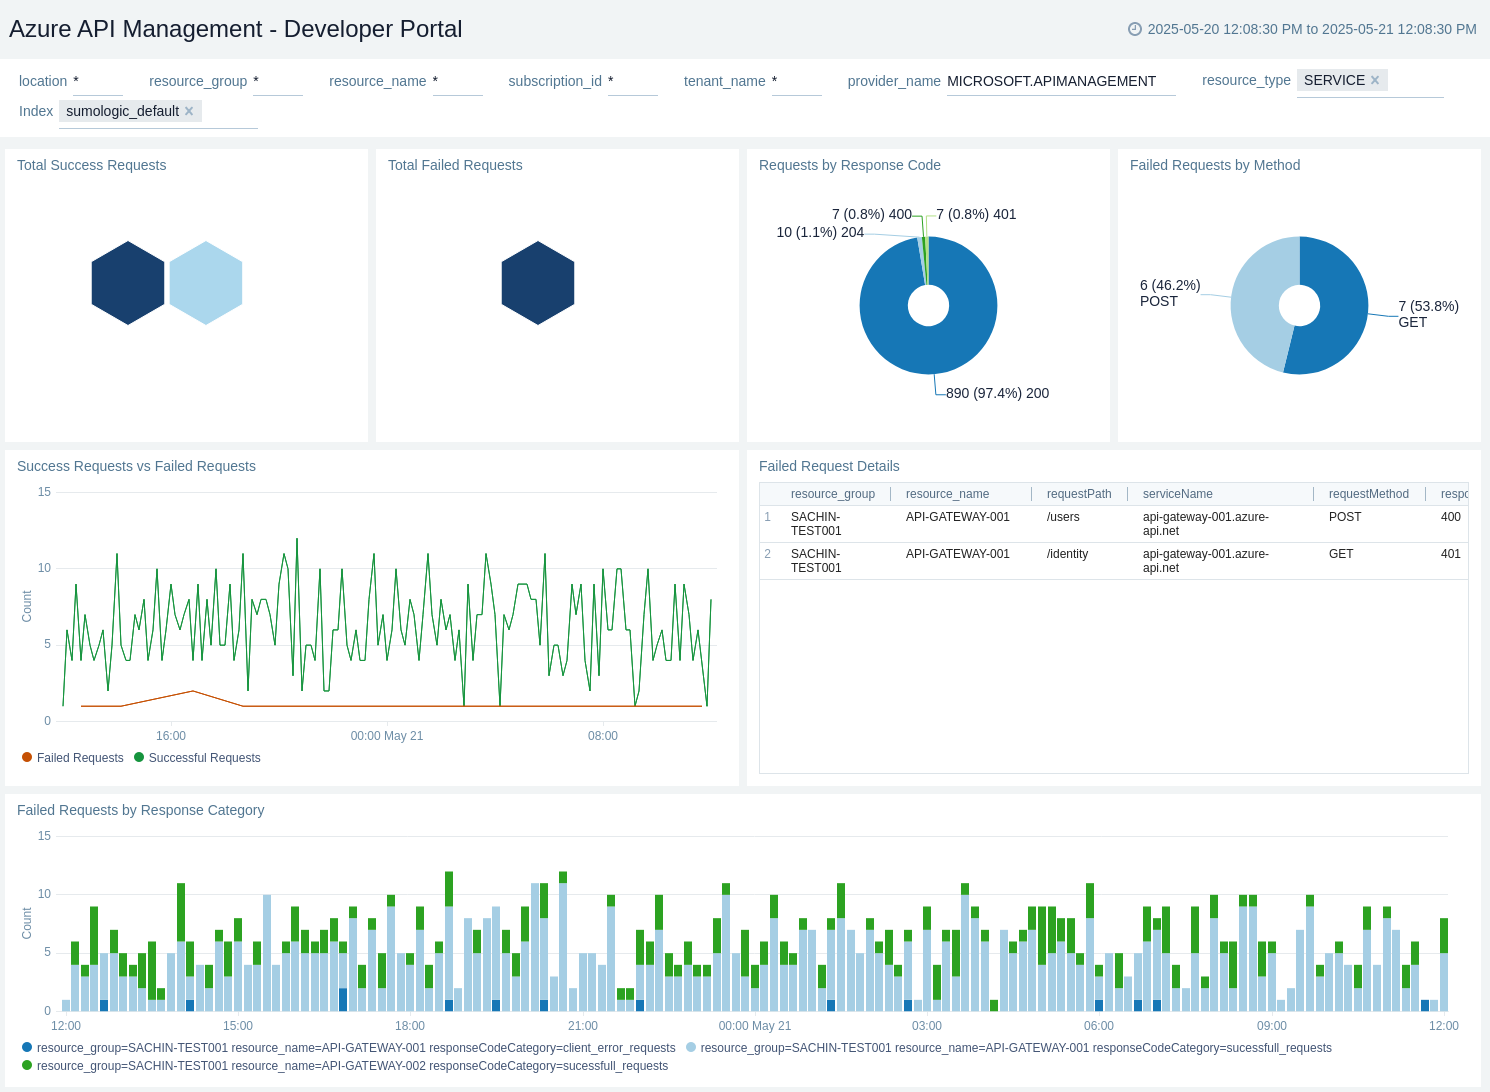Image resolution: width=1490 pixels, height=1092 pixels.
Task: Edit the tenant_name filter field
Action: (796, 82)
